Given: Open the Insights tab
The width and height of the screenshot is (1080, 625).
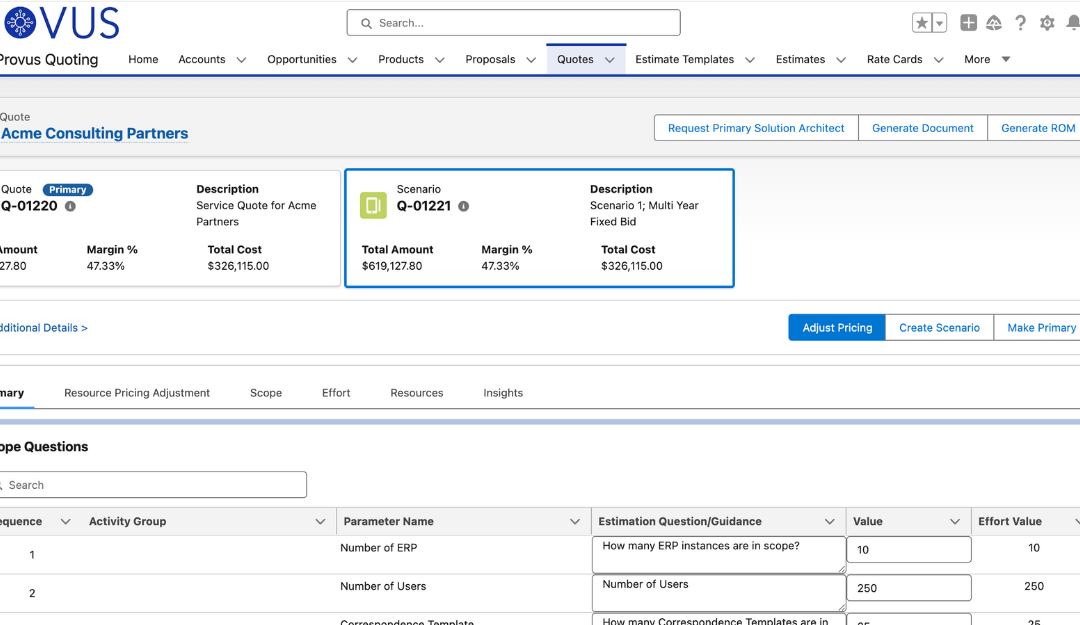Looking at the screenshot, I should click(503, 393).
